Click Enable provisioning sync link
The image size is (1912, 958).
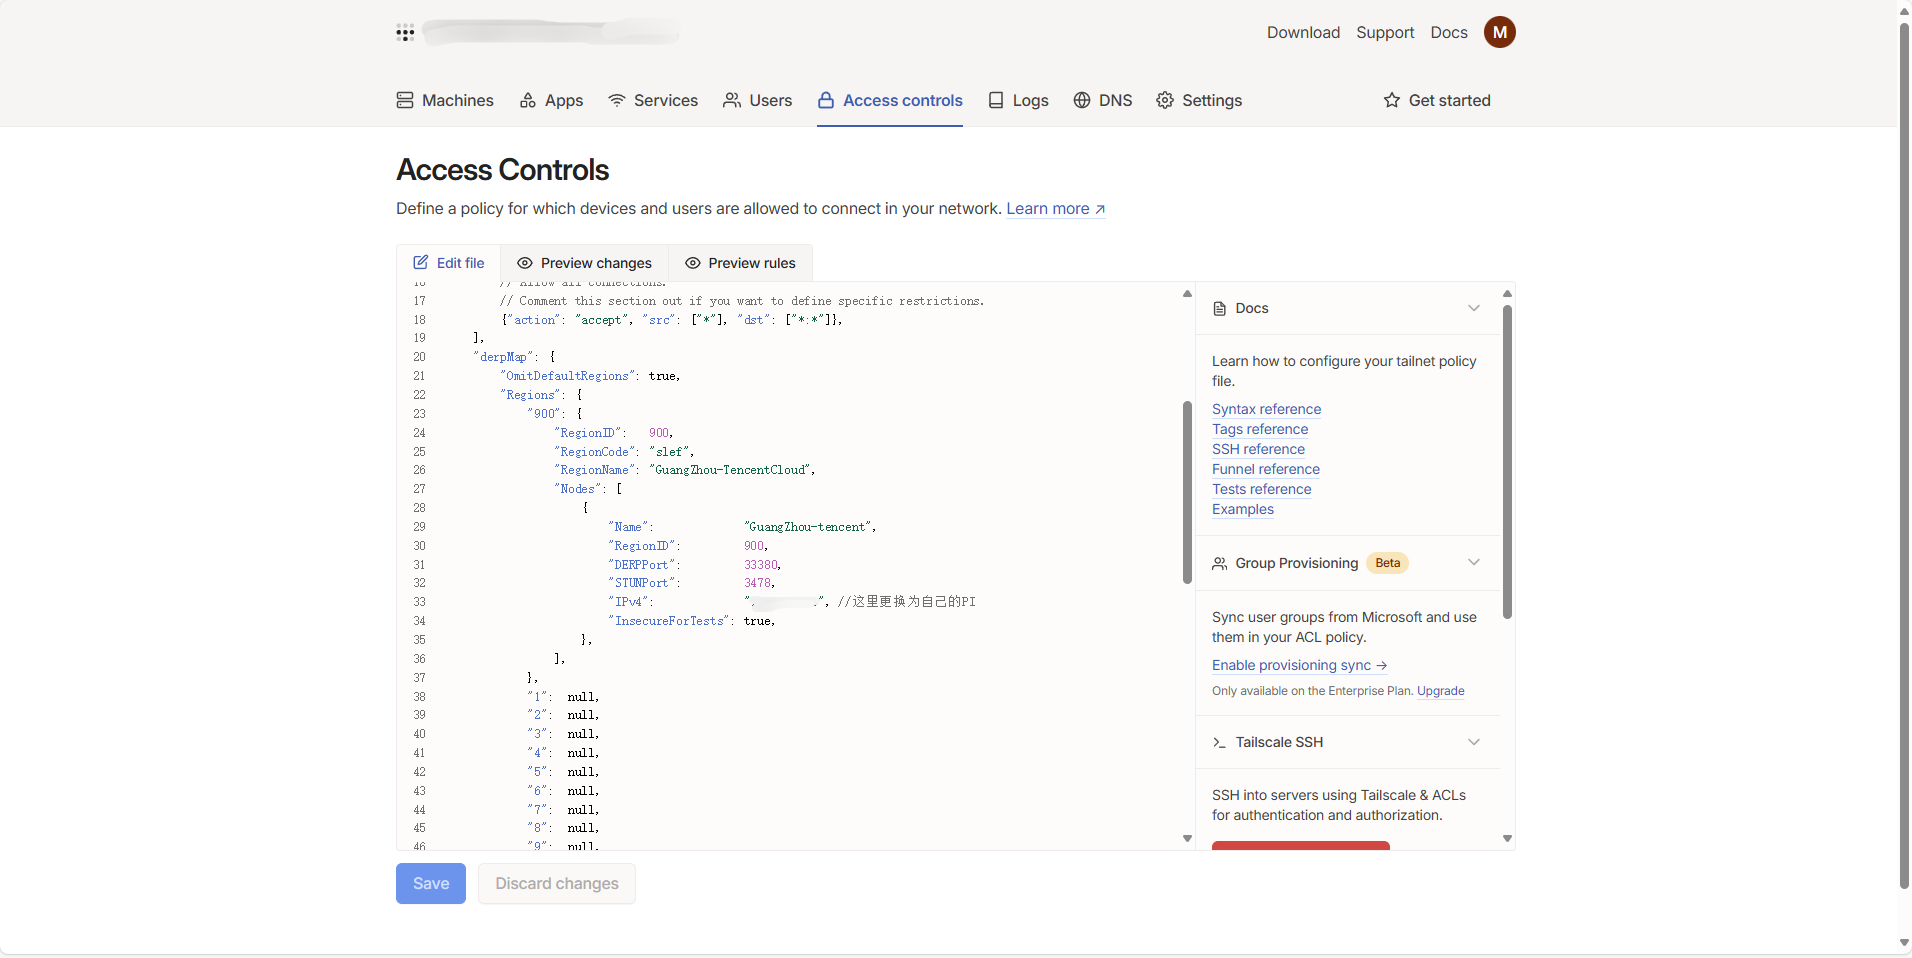(x=1299, y=665)
